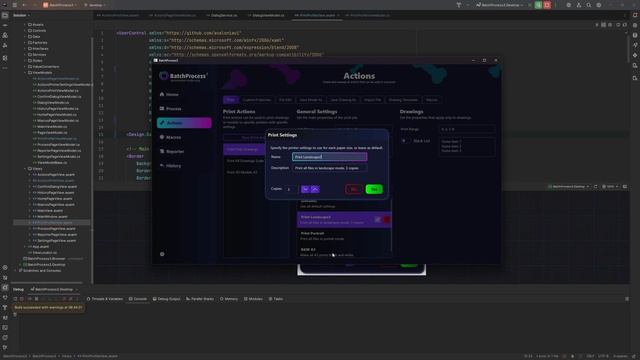Screen dimensions: 640x360
Task: Expand the Services folder
Action: [x=24, y=54]
